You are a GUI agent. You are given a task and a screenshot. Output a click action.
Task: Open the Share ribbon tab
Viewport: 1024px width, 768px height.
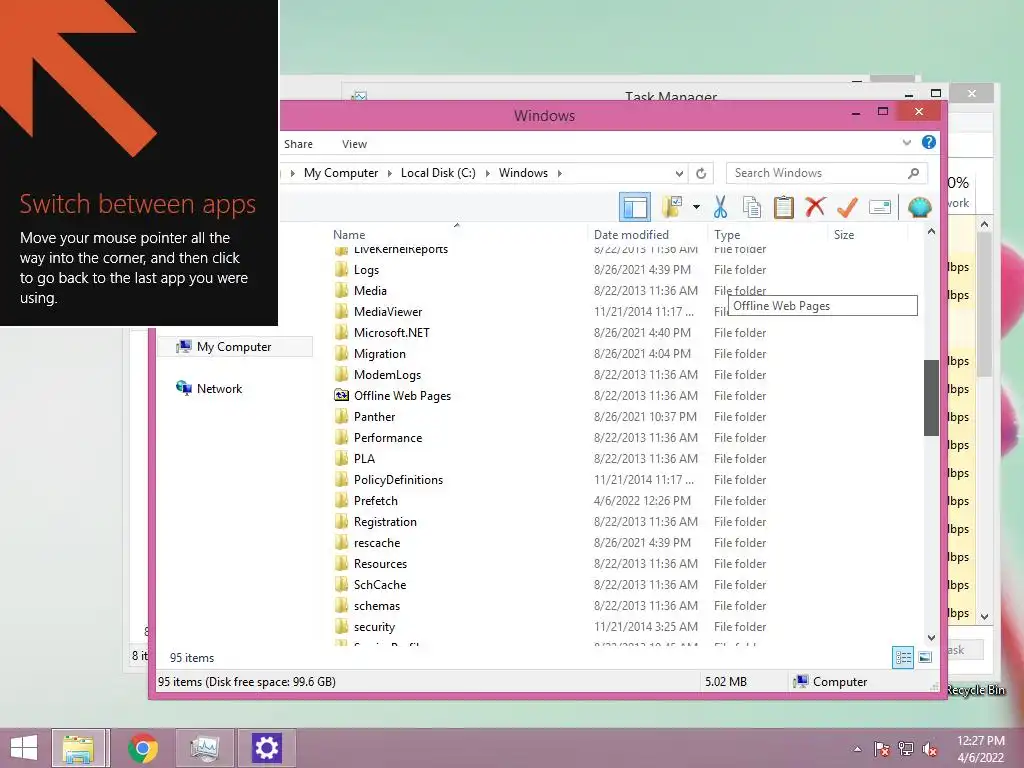[298, 144]
